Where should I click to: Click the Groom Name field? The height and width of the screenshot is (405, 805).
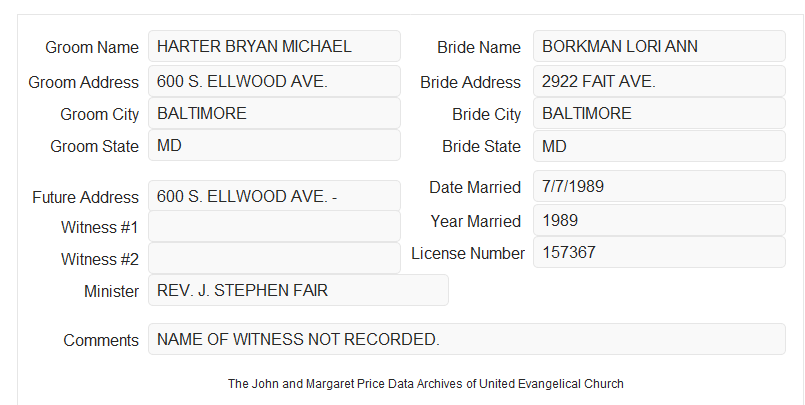pos(274,46)
